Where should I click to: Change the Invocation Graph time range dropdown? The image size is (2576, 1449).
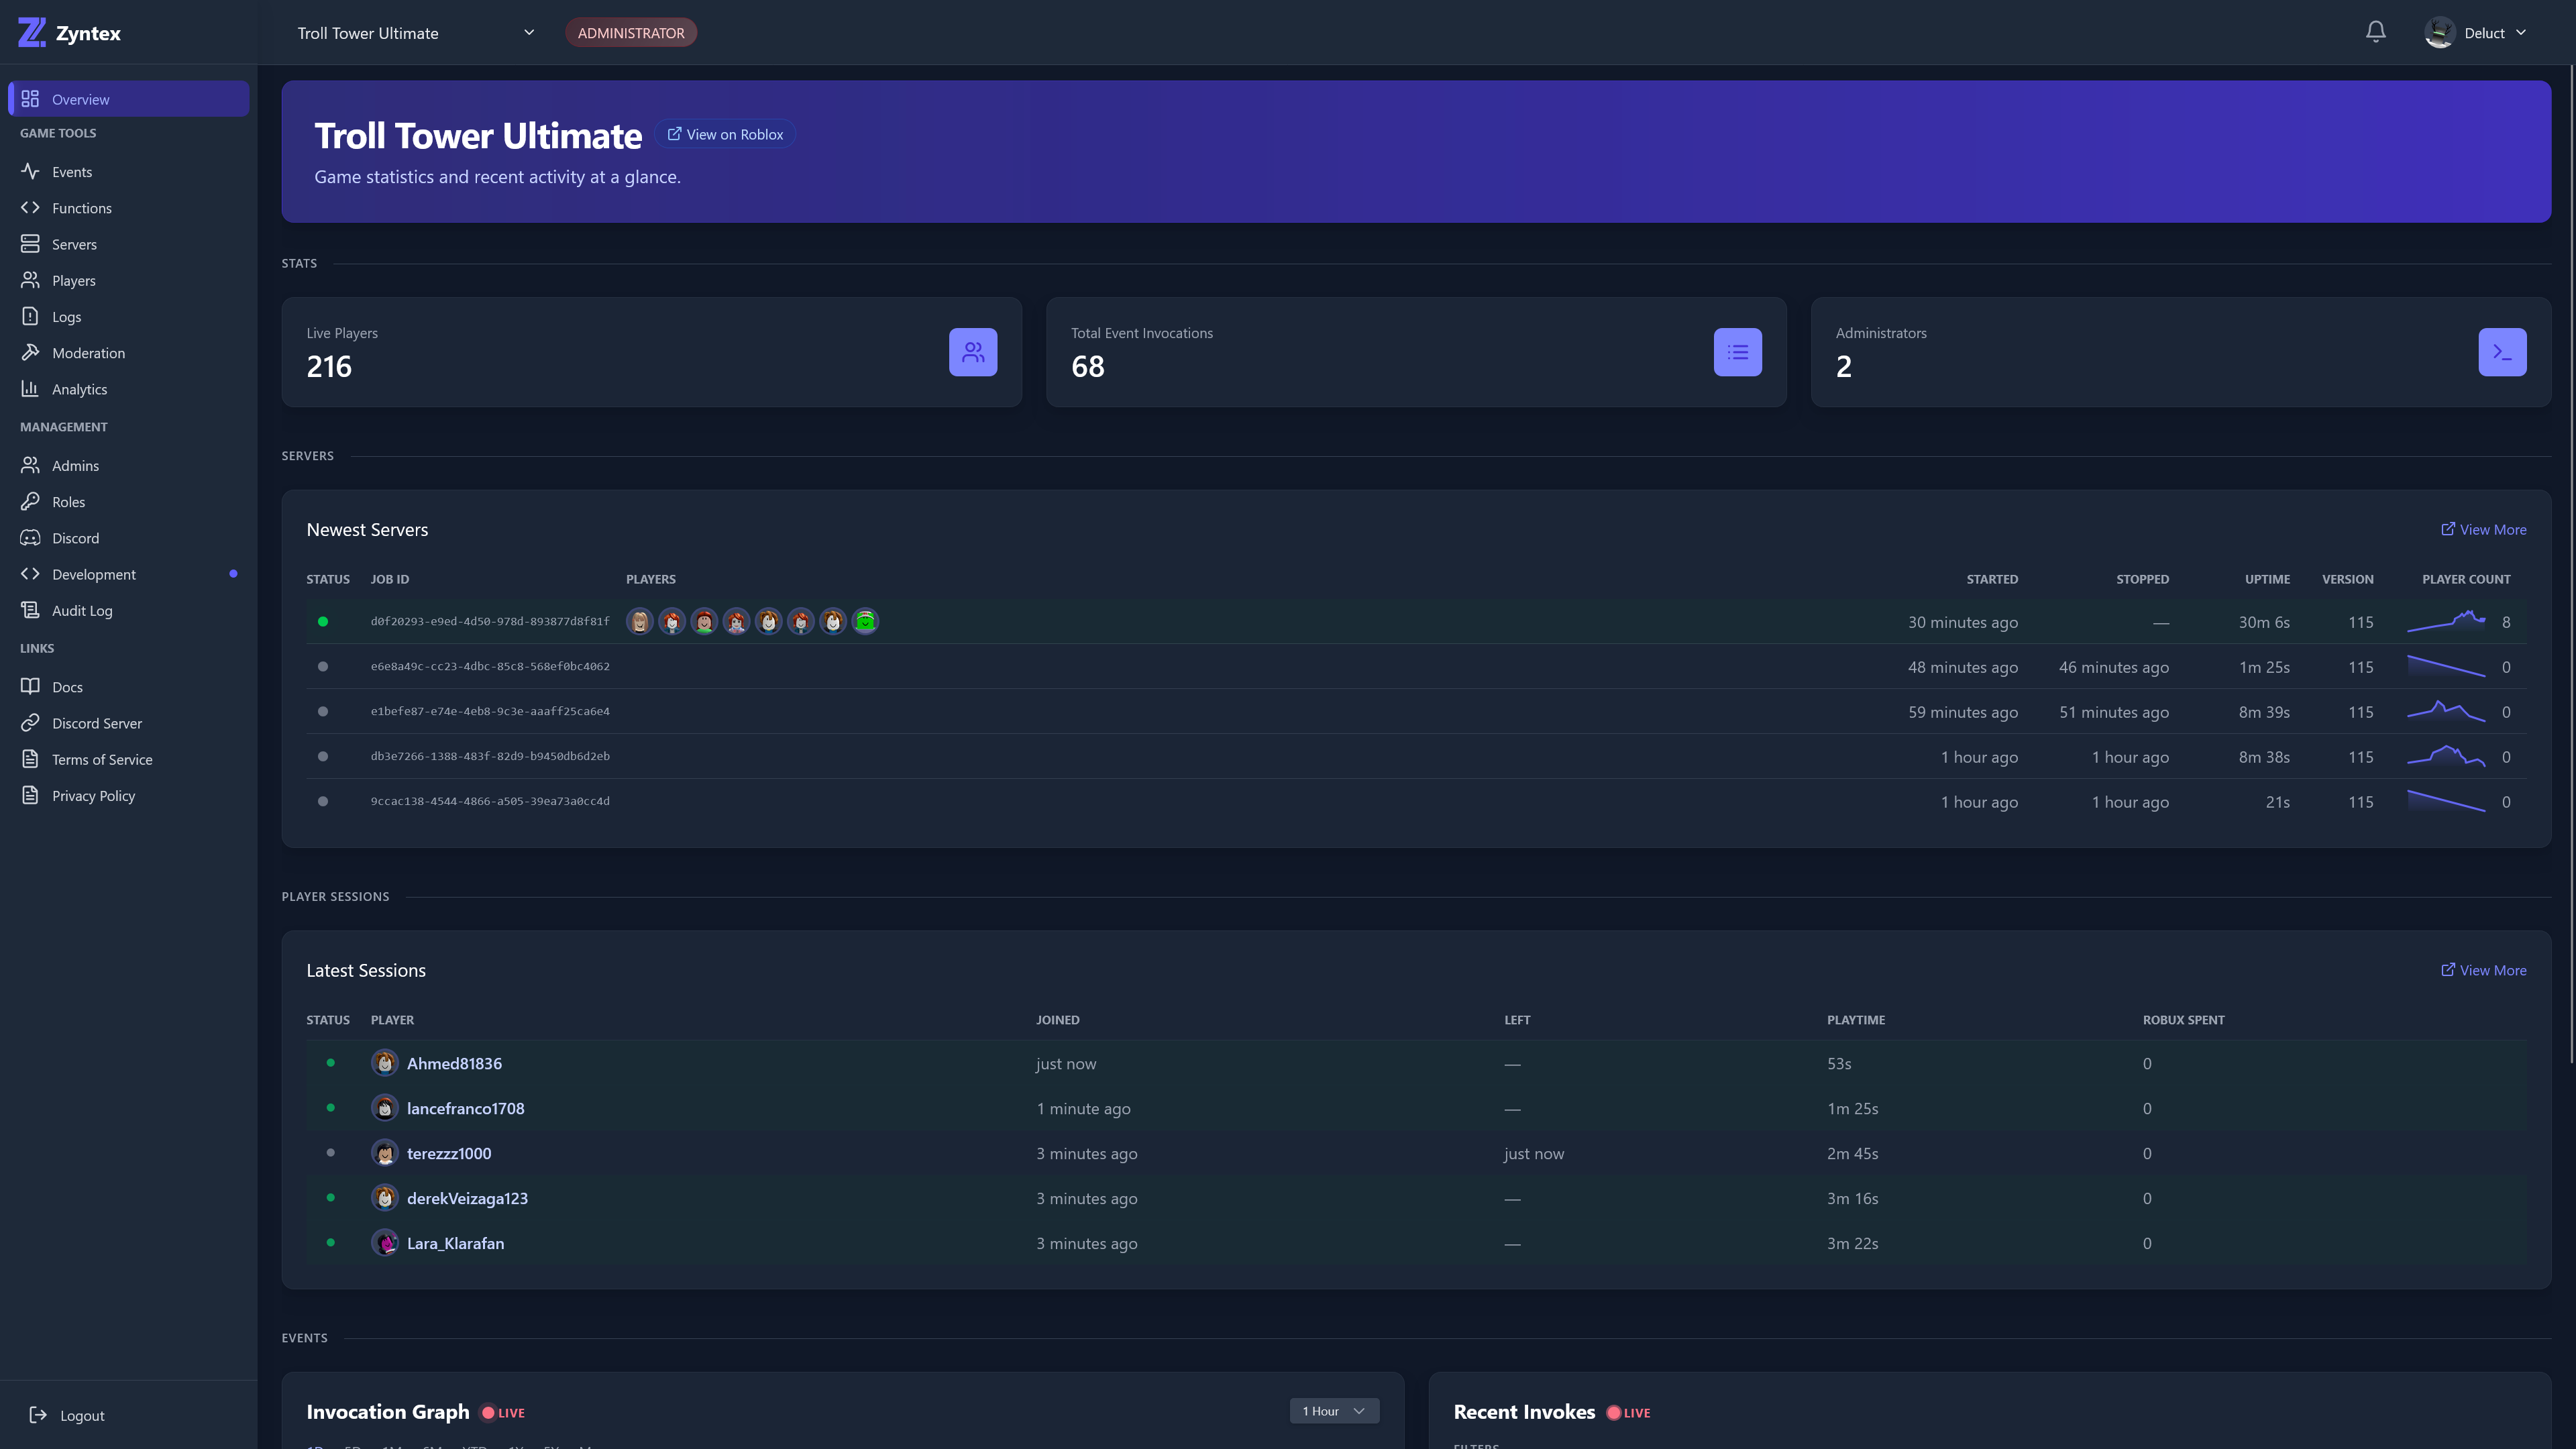pos(1333,1410)
